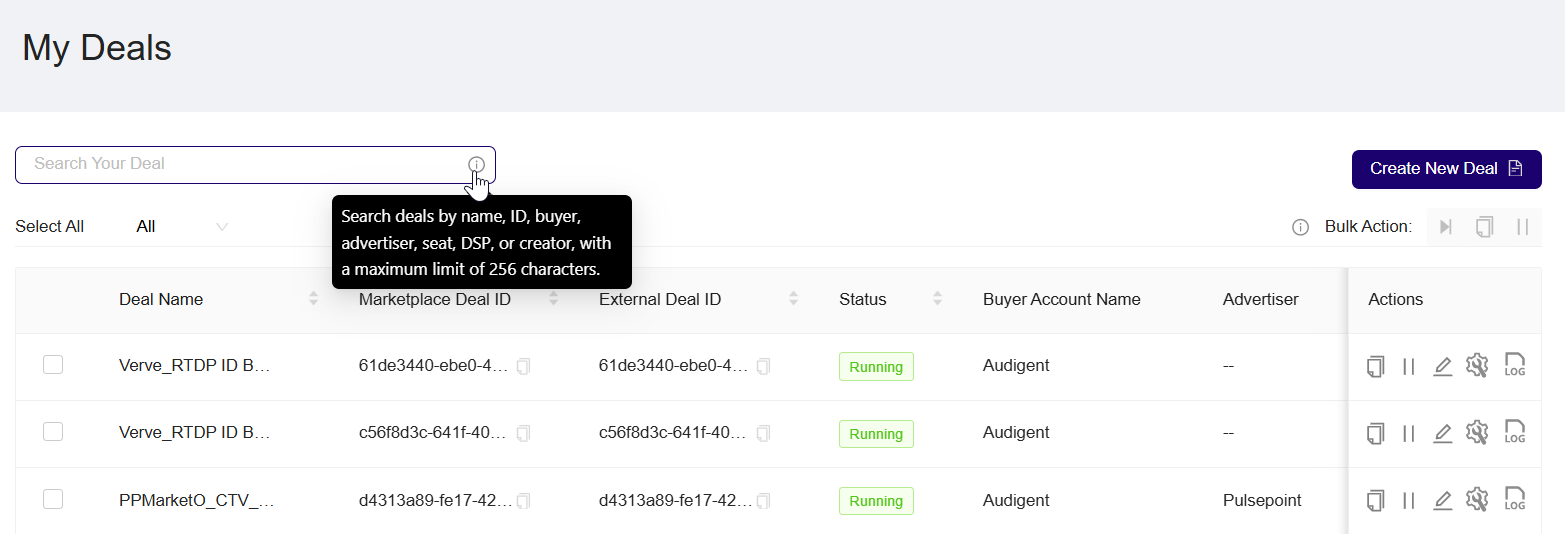This screenshot has width=1565, height=534.
Task: Click the info icon inside the search box
Action: click(x=476, y=164)
